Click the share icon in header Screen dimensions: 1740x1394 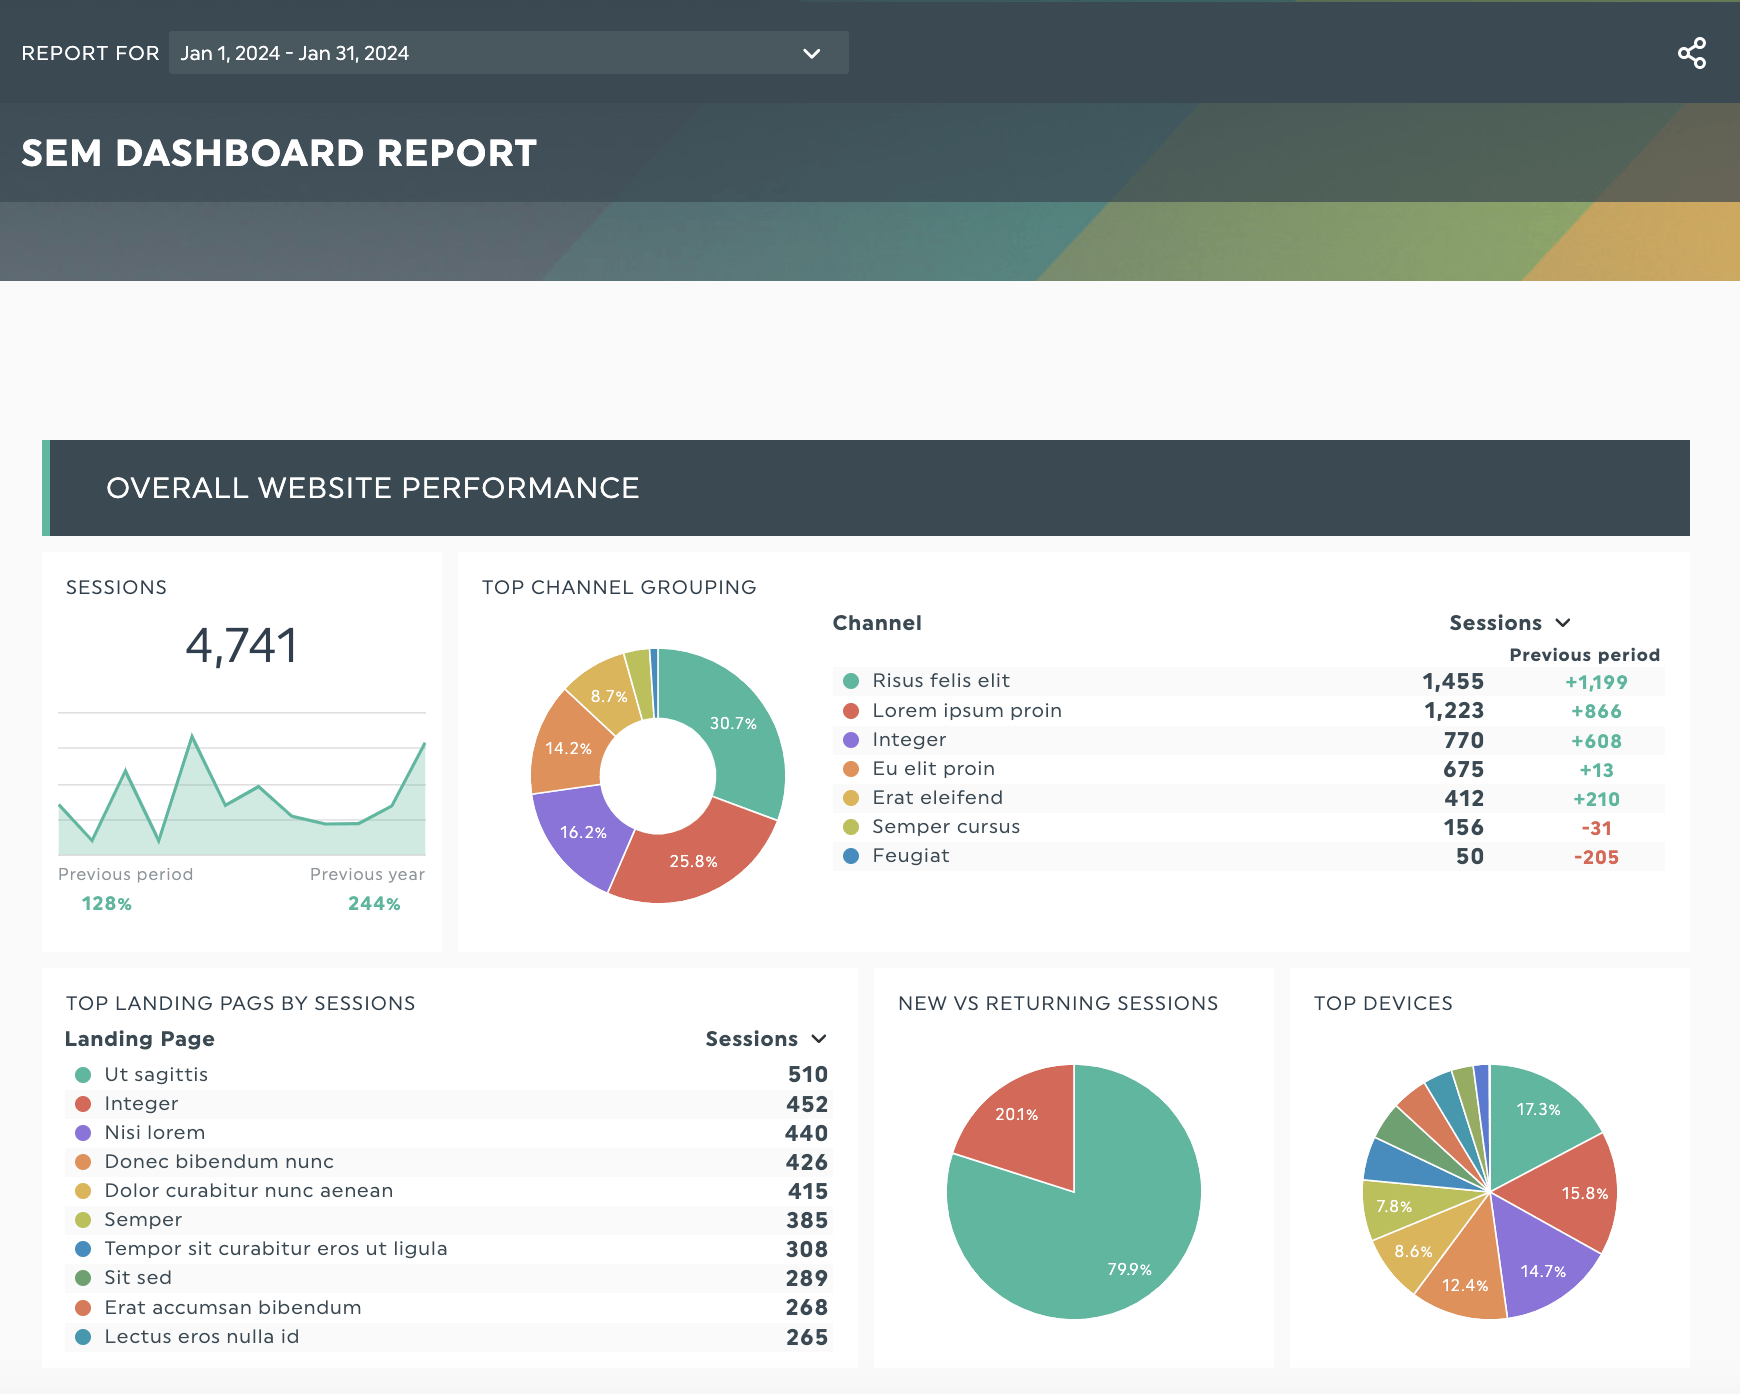tap(1691, 53)
